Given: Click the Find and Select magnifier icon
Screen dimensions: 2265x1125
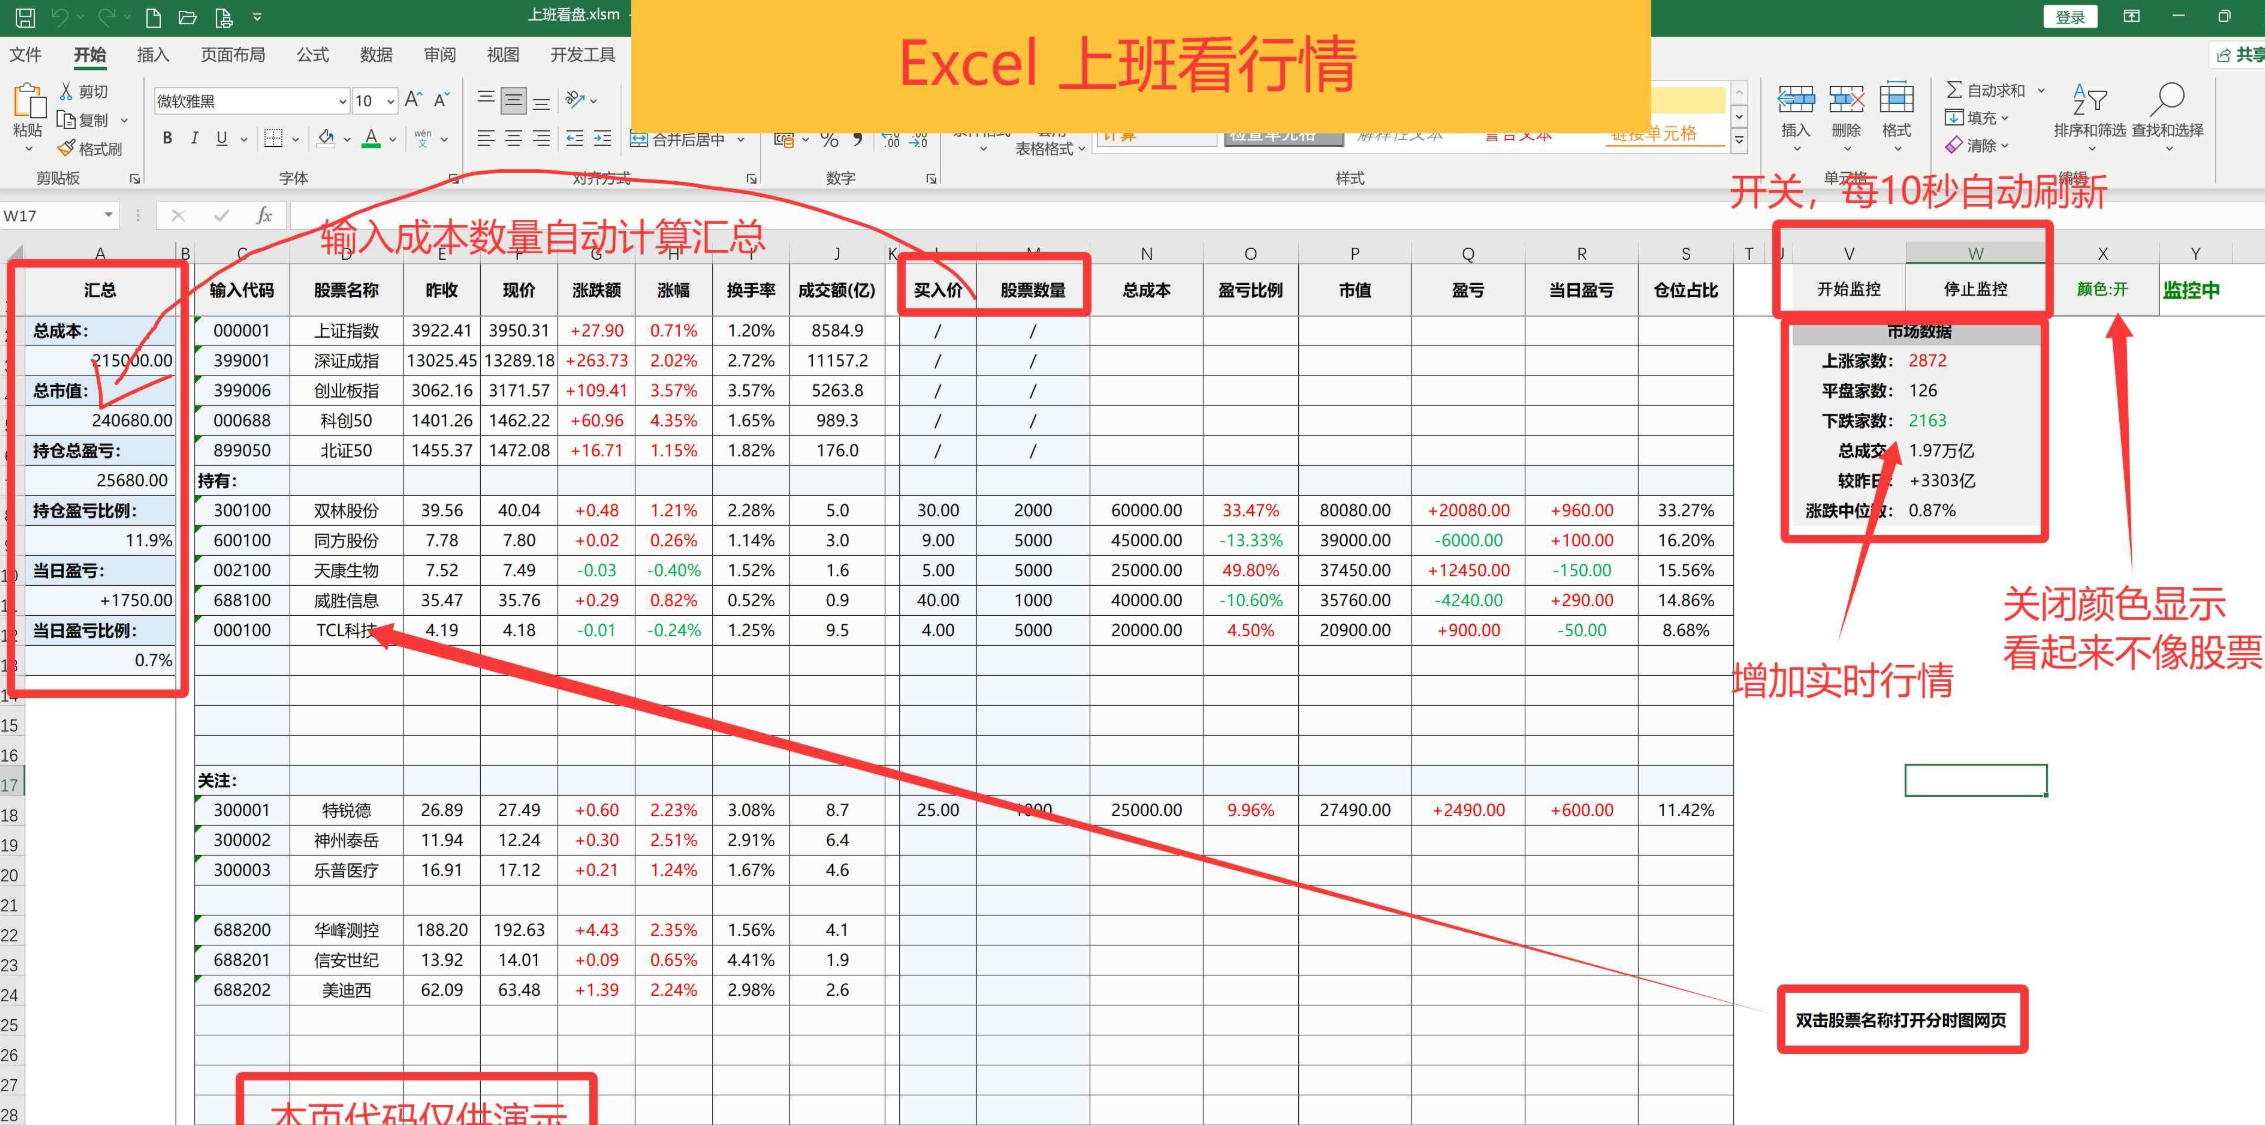Looking at the screenshot, I should [x=2167, y=100].
